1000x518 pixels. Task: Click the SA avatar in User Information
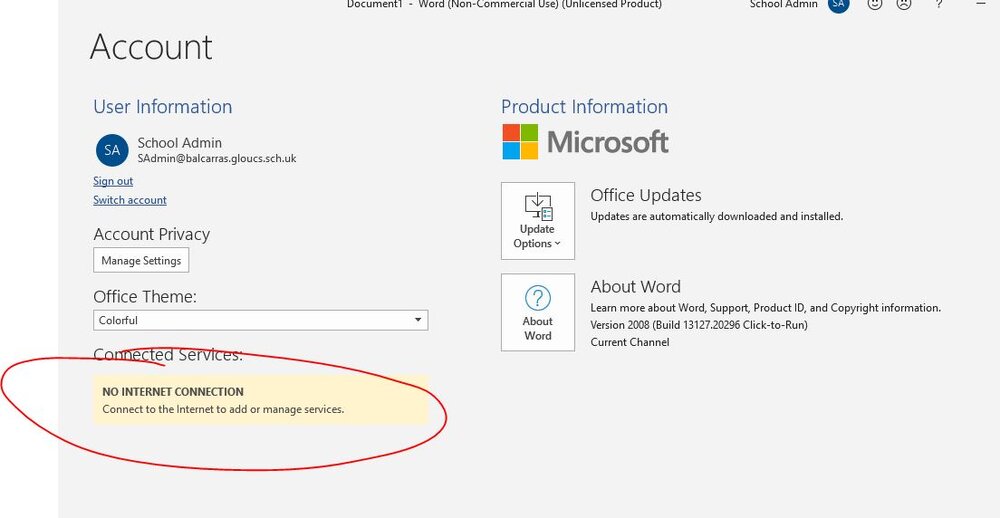pos(112,150)
